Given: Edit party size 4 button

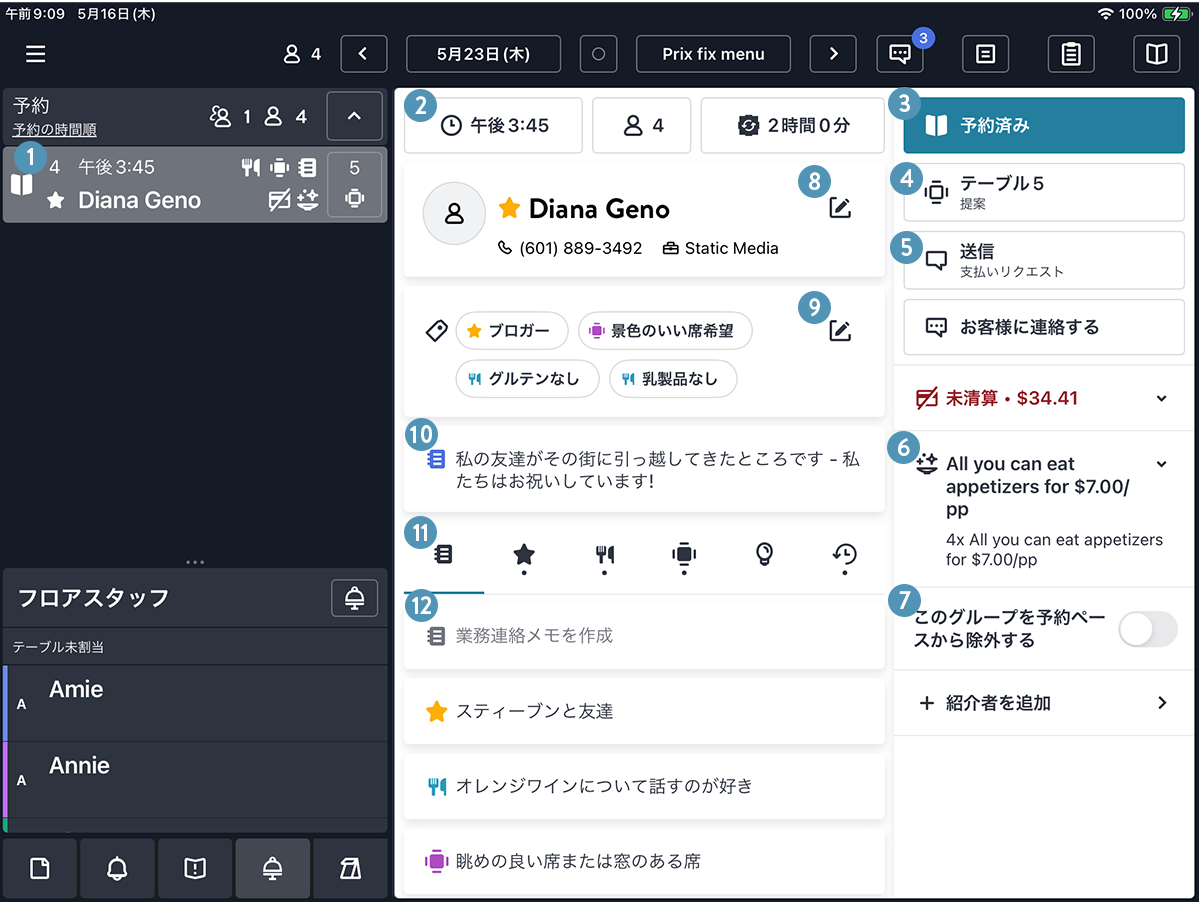Looking at the screenshot, I should coord(642,126).
